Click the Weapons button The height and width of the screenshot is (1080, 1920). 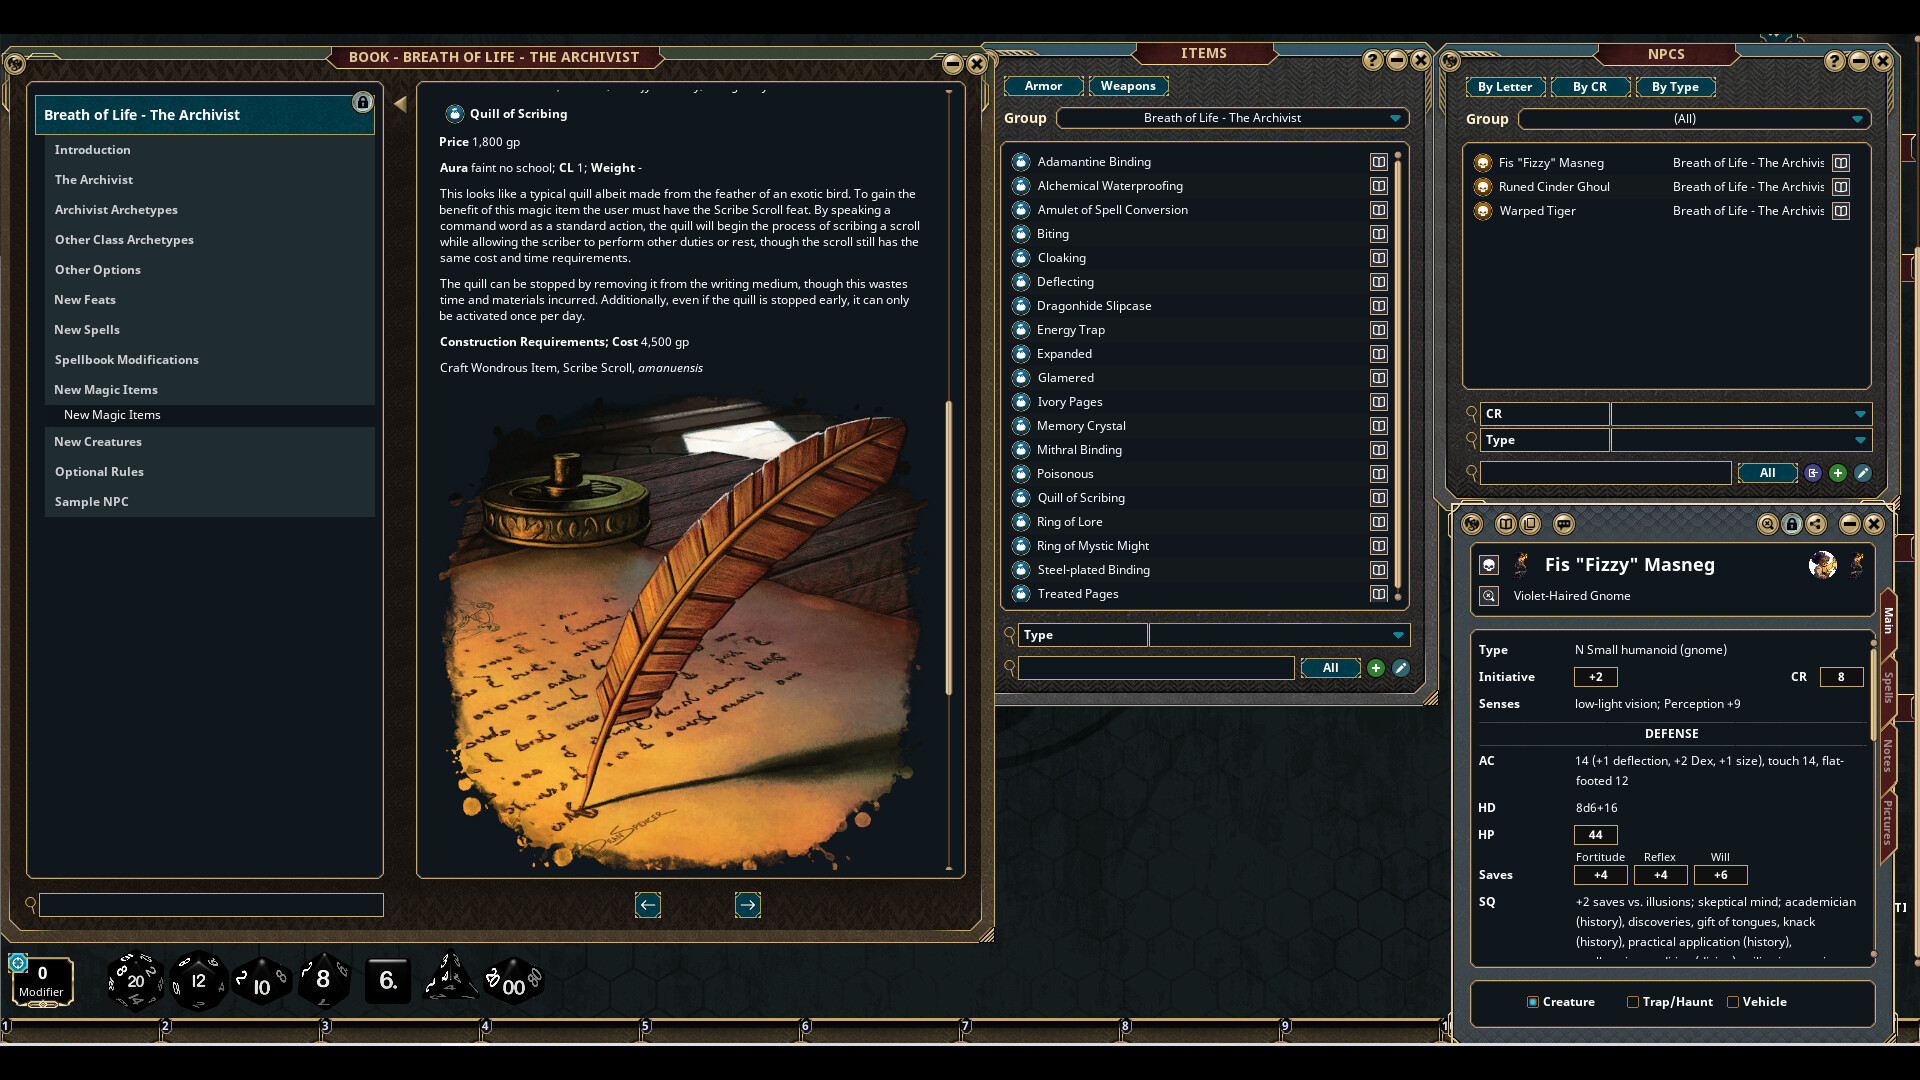click(1128, 86)
